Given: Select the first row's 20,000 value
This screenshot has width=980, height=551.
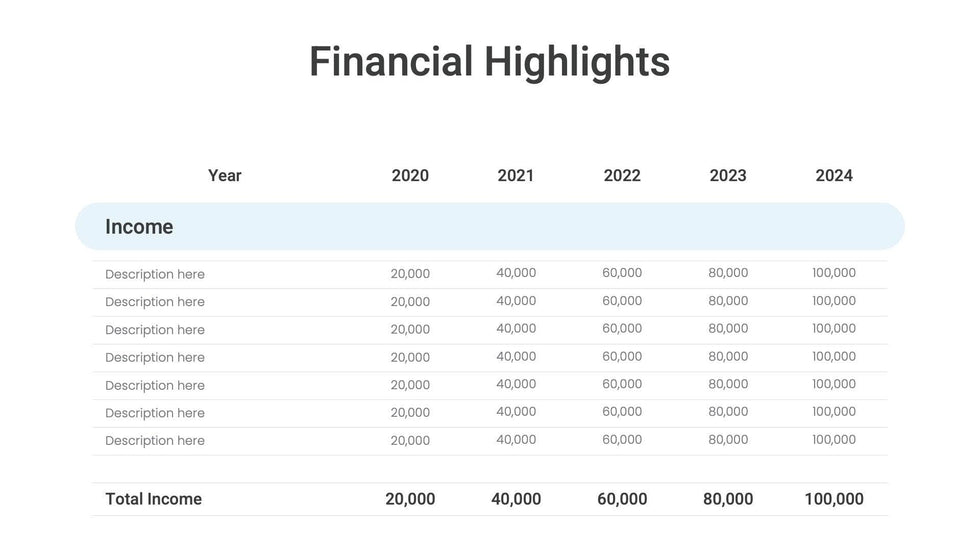Looking at the screenshot, I should click(410, 274).
